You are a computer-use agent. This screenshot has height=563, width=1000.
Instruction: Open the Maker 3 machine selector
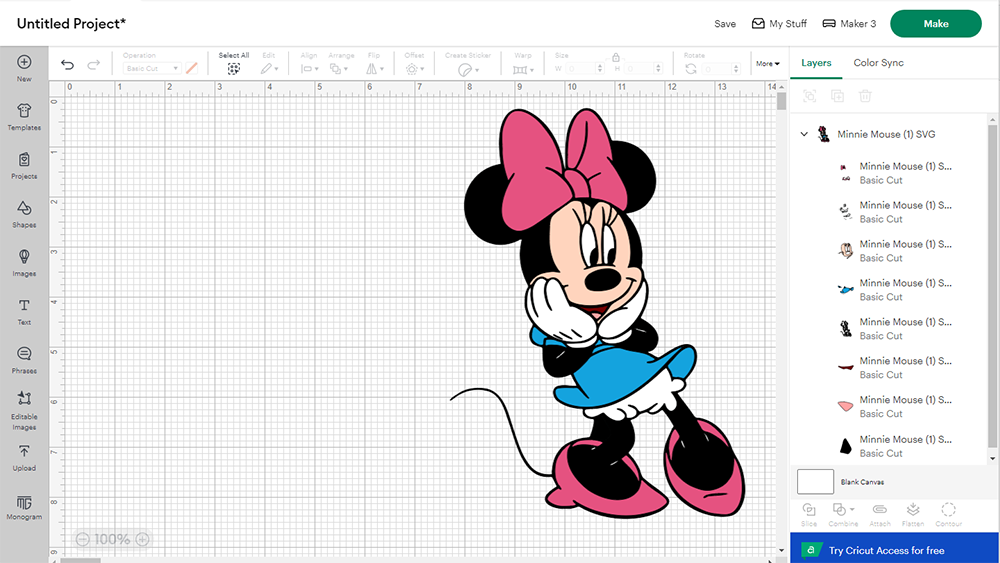pos(849,24)
